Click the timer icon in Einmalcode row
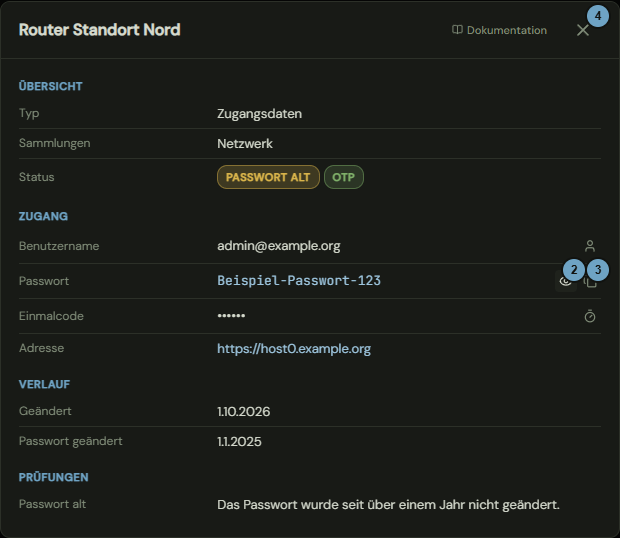This screenshot has width=620, height=538. pos(590,316)
